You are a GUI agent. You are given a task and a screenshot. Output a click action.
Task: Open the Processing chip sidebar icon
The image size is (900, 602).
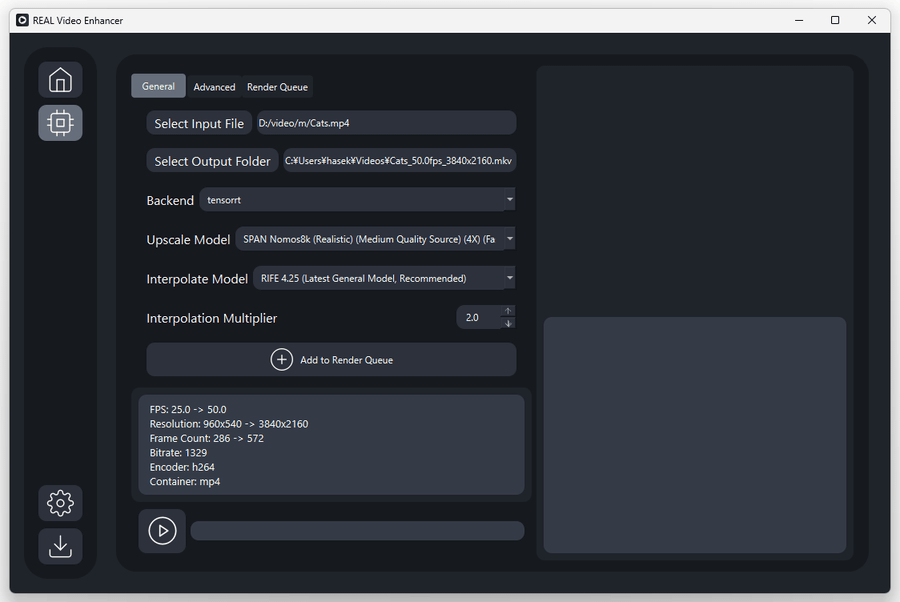(x=60, y=123)
